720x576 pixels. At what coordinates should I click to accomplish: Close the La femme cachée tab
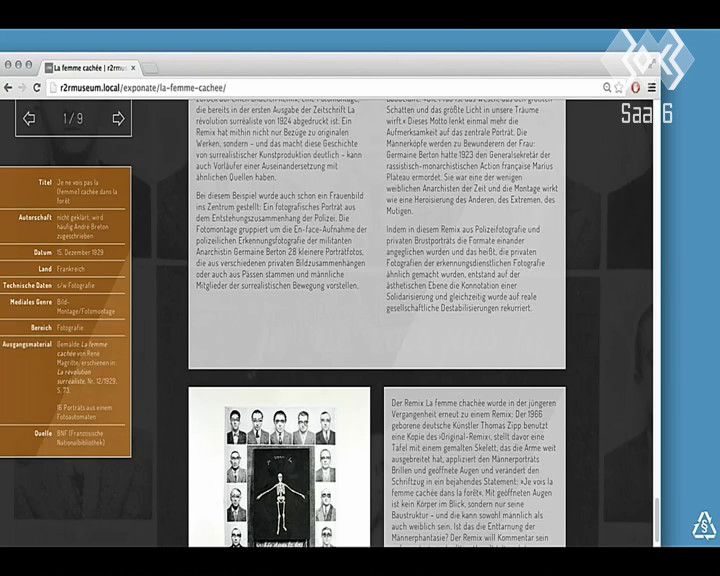(133, 68)
